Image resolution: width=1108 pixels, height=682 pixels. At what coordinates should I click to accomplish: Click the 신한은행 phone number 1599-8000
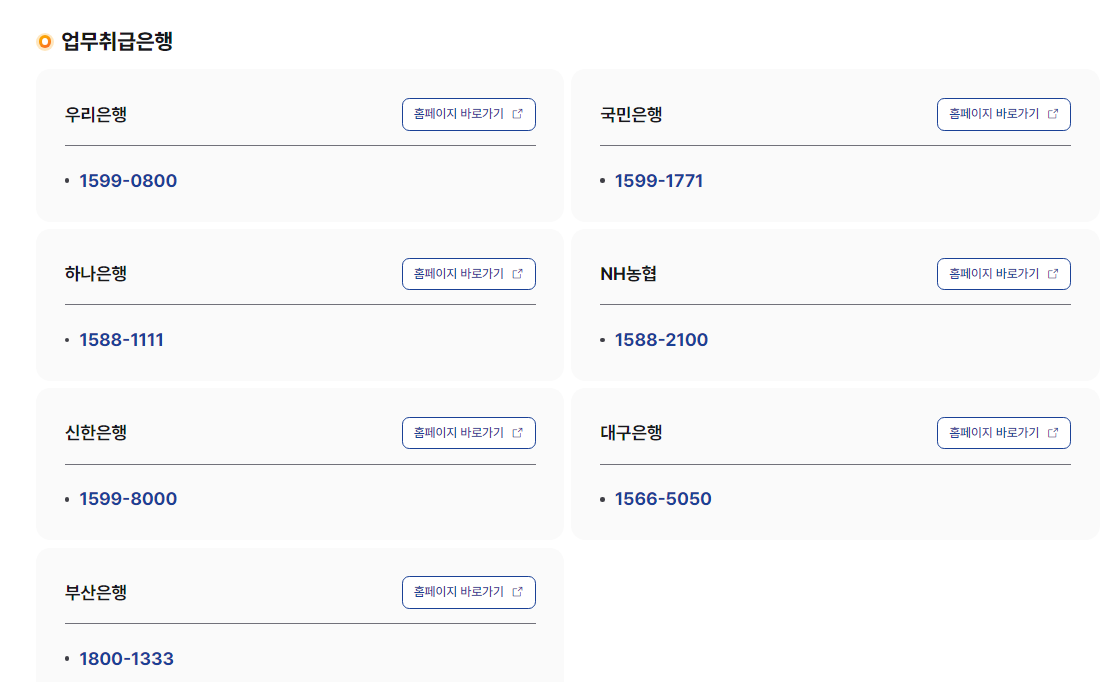click(x=127, y=499)
